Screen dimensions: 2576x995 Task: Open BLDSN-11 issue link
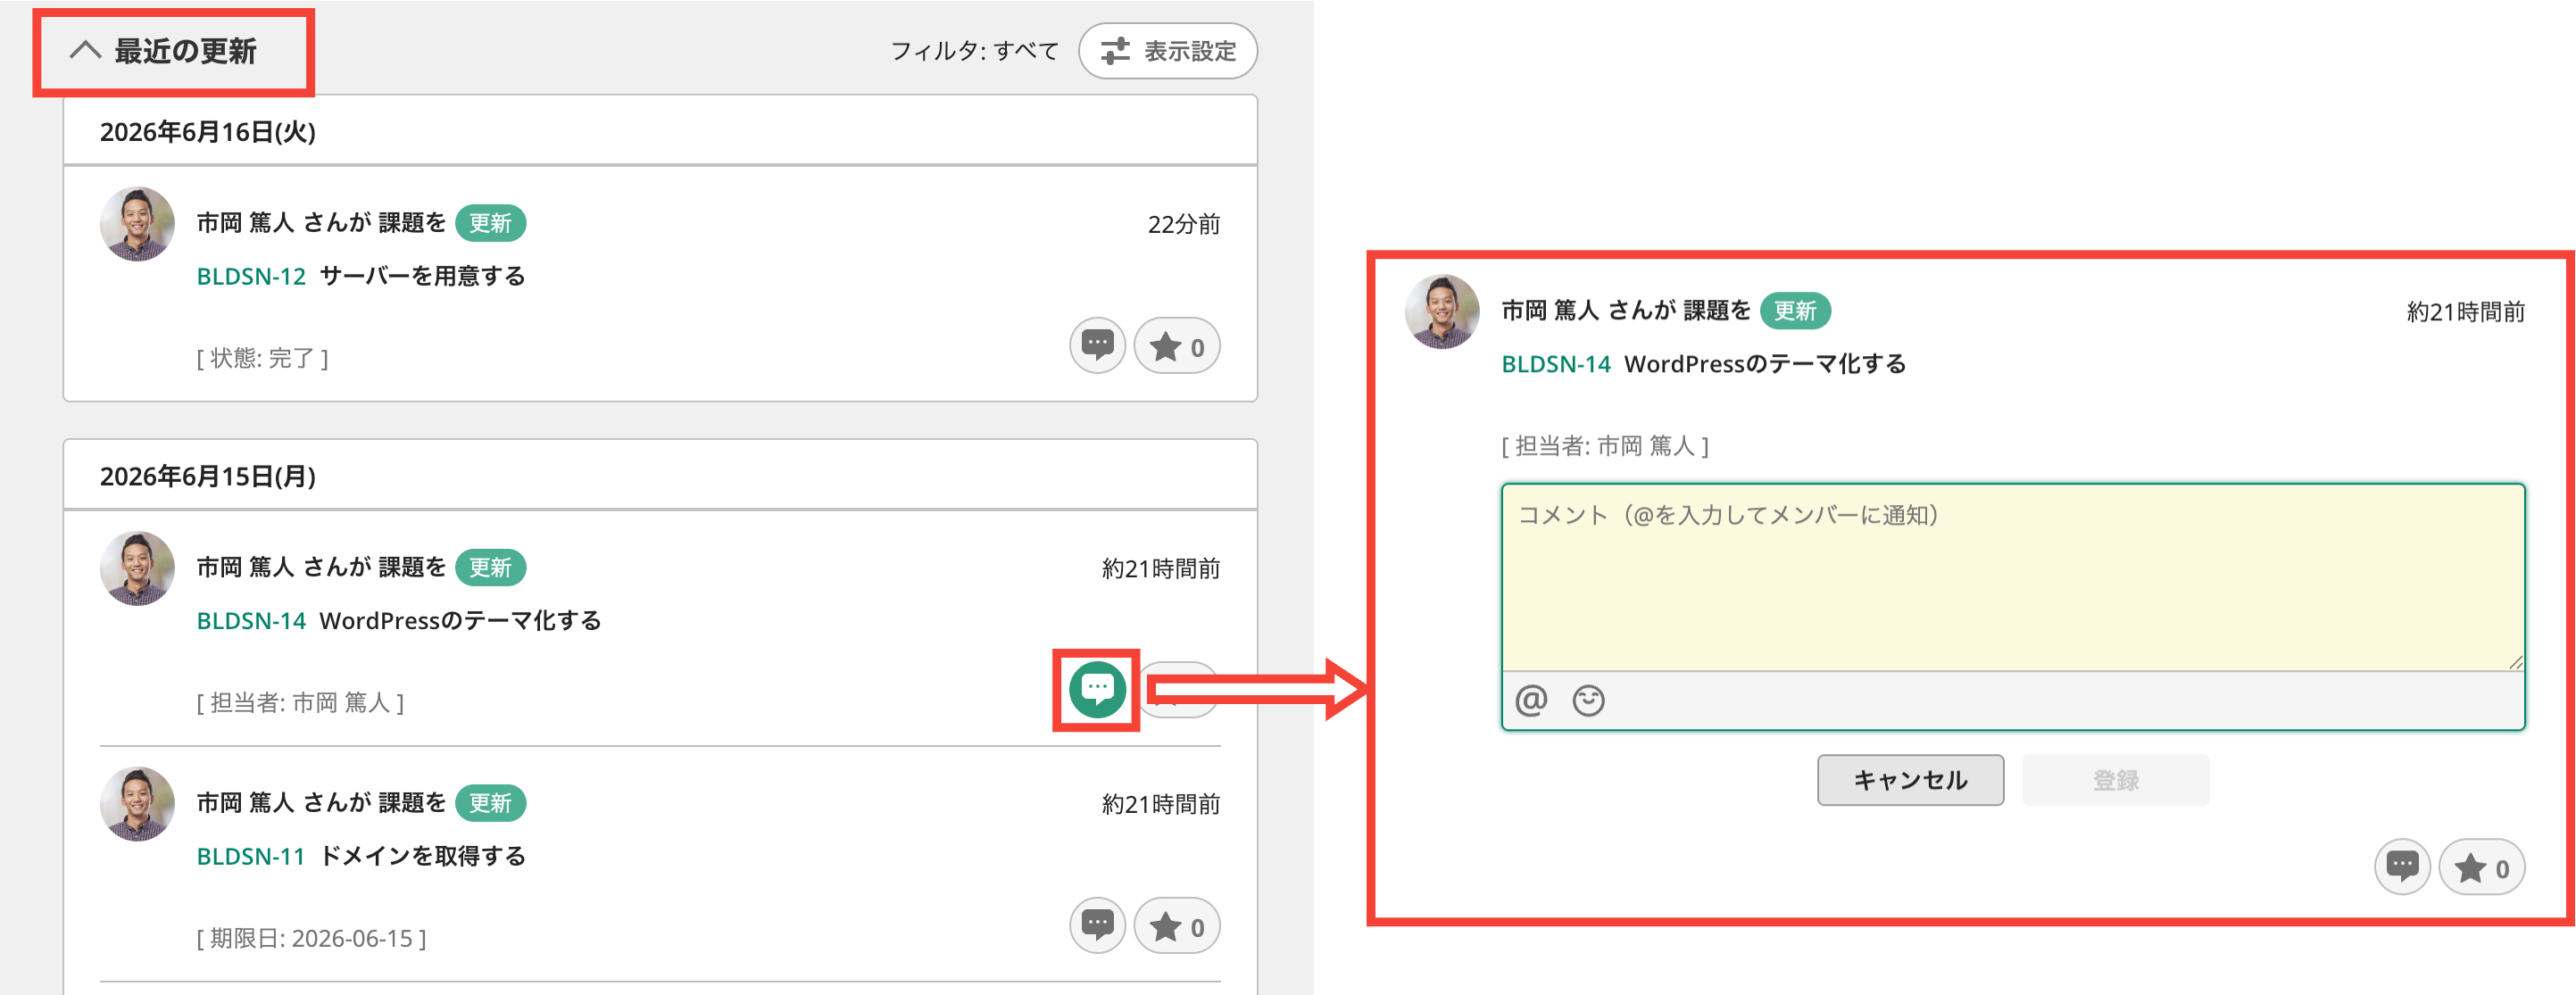(x=250, y=856)
